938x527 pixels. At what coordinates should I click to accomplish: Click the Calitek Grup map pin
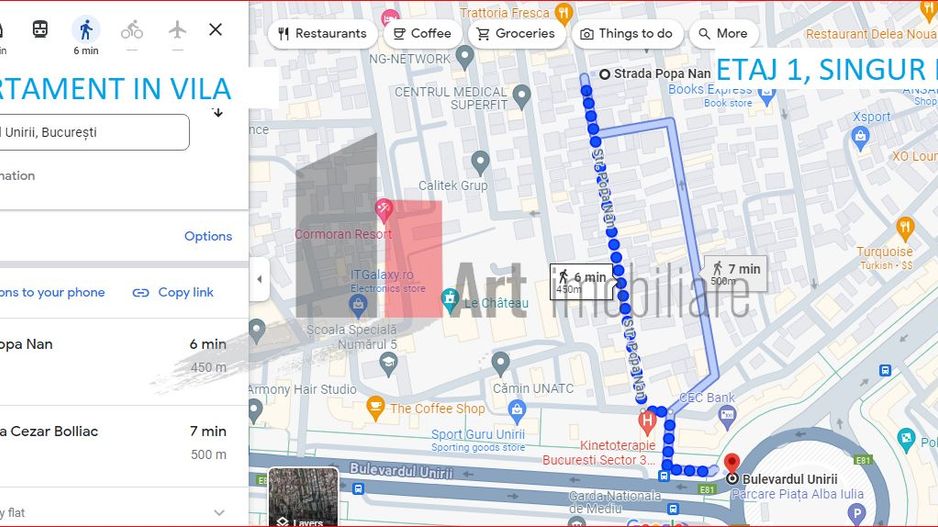point(480,163)
